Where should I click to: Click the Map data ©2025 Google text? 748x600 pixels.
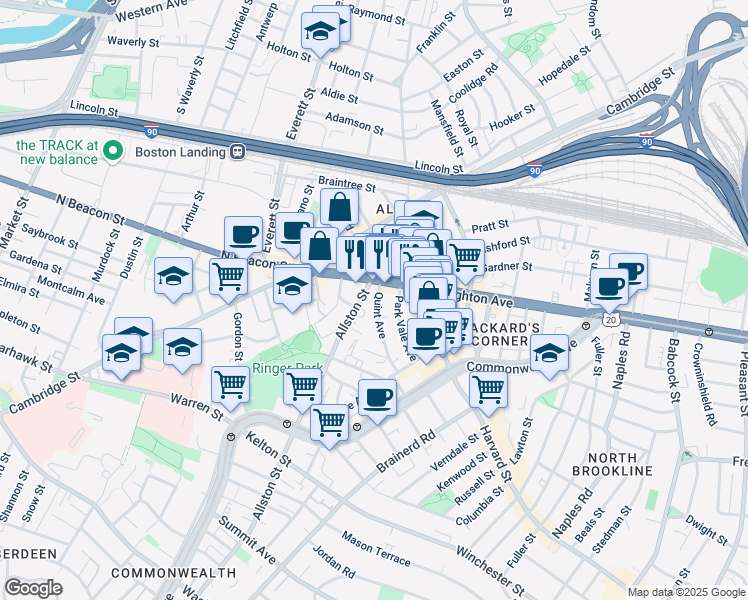(x=687, y=593)
